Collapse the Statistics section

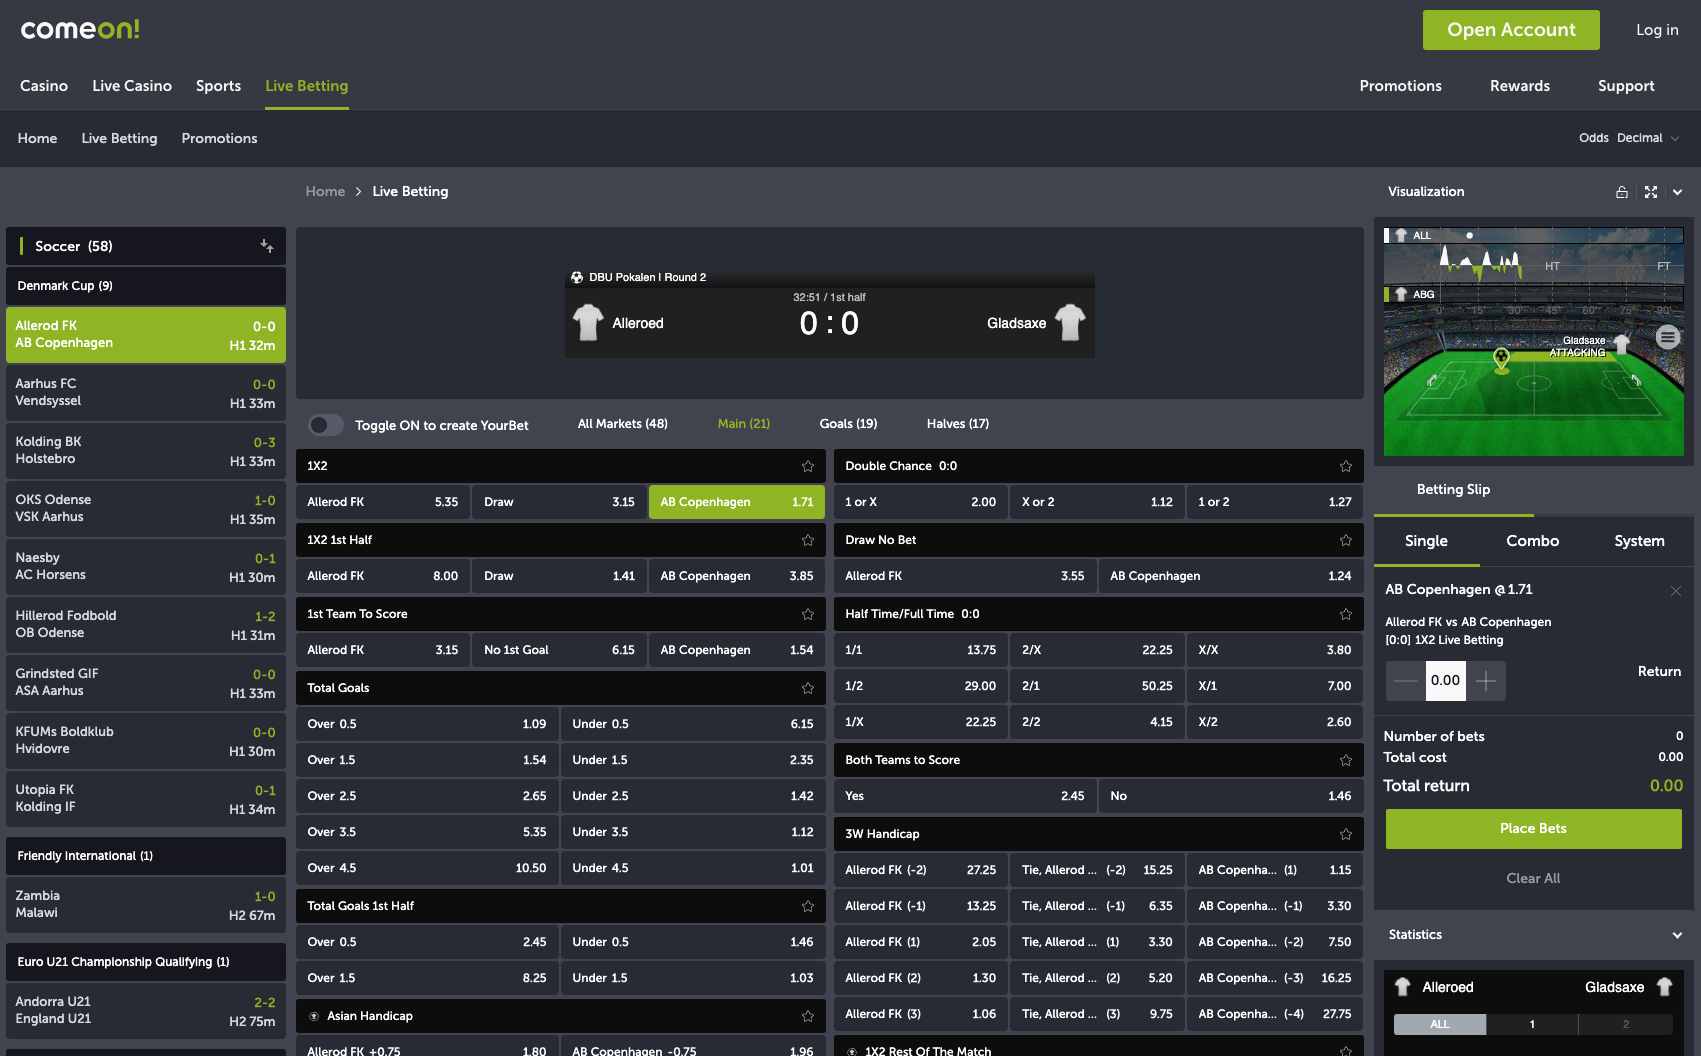coord(1676,935)
